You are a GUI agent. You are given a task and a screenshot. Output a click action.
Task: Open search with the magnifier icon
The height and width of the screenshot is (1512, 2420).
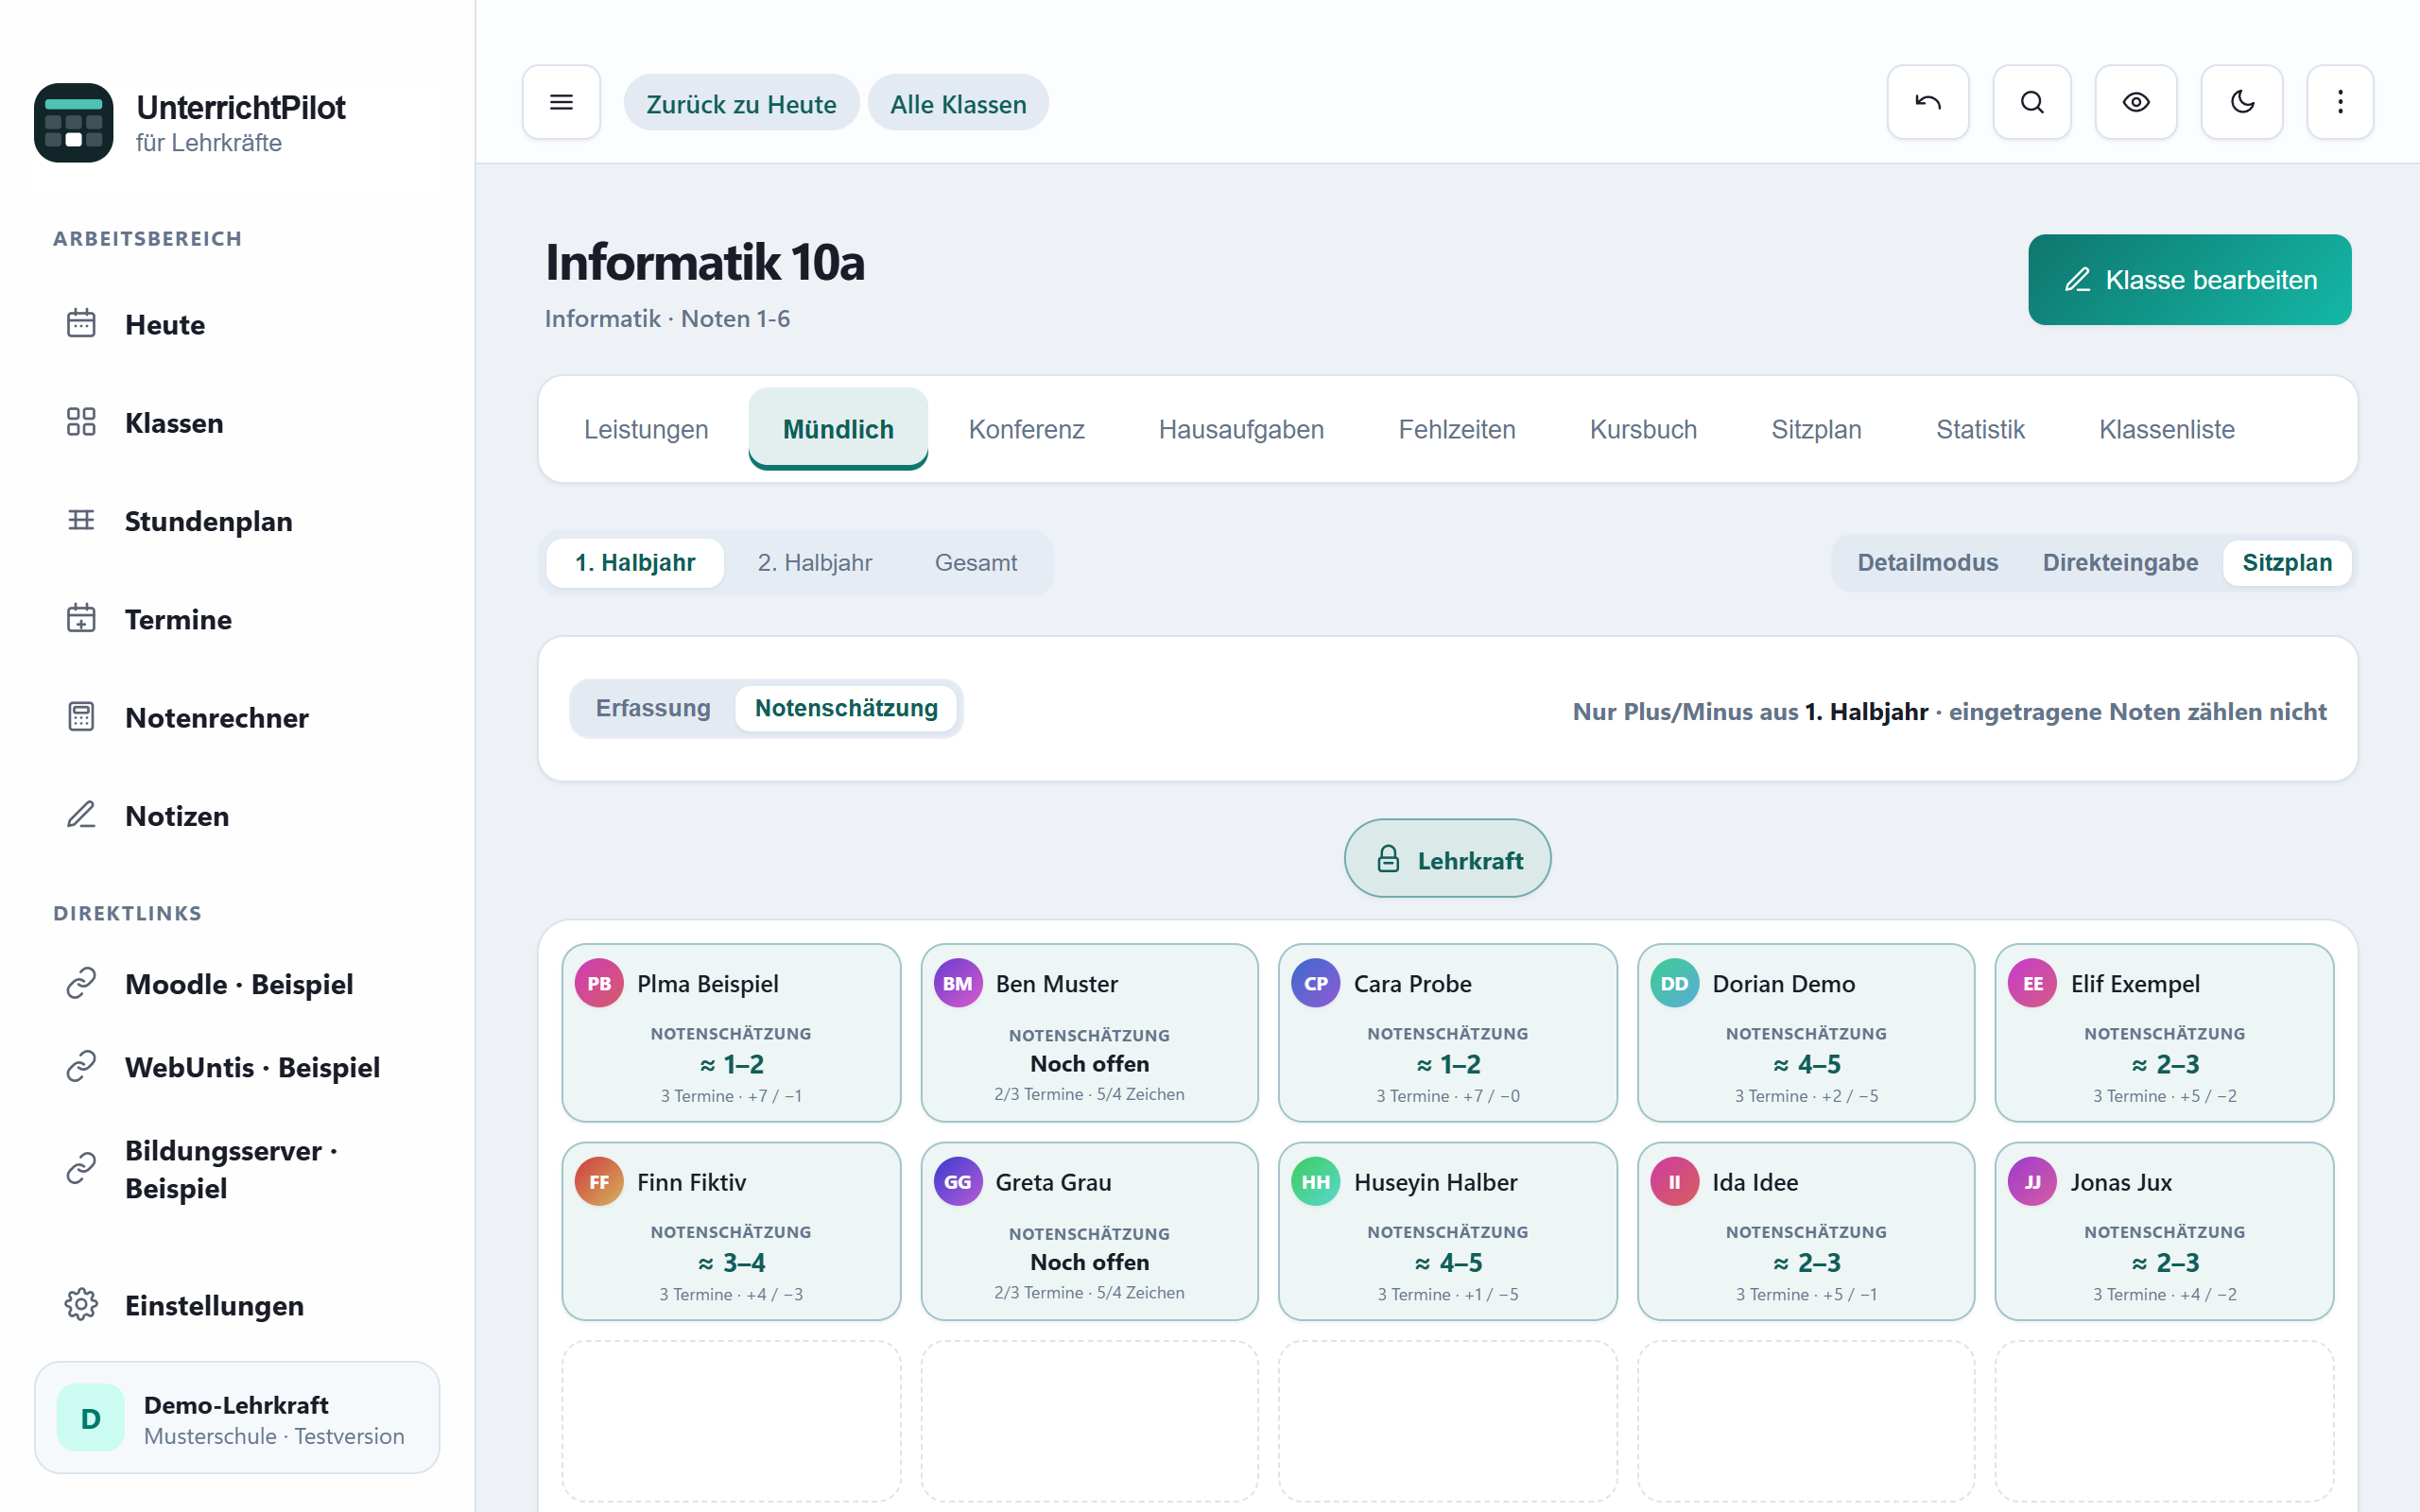click(x=2031, y=102)
